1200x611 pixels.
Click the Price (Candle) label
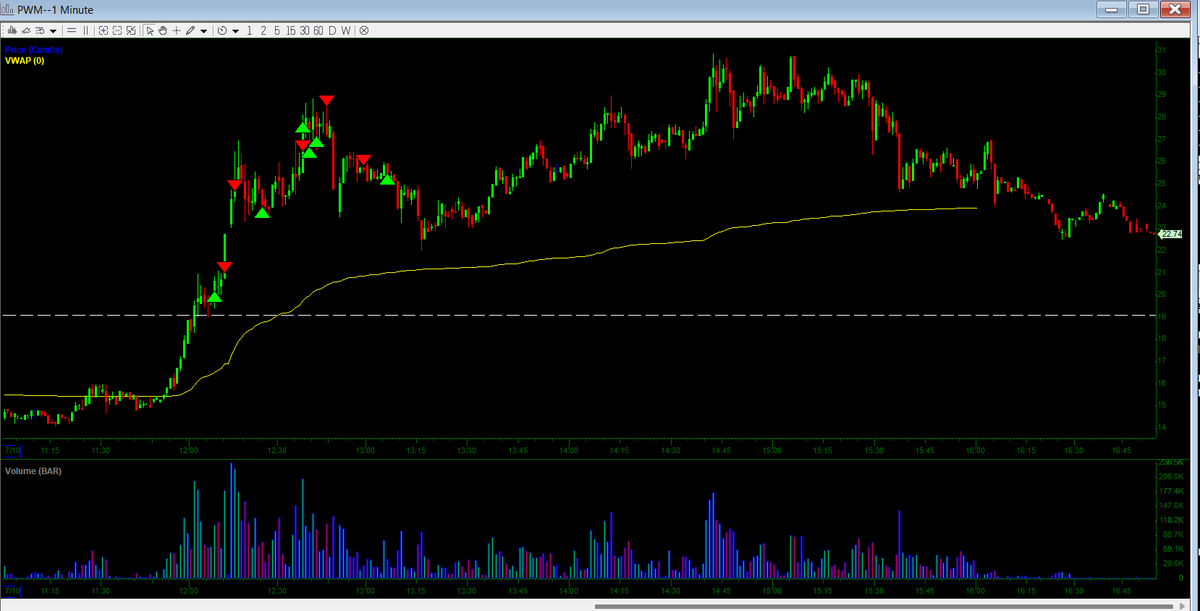point(32,50)
